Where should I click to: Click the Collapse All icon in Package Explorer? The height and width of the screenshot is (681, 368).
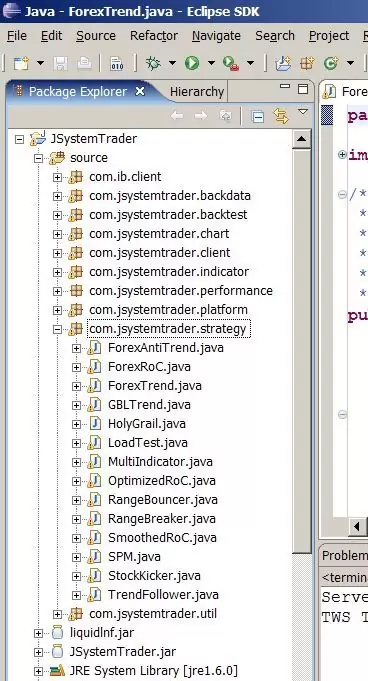click(258, 116)
